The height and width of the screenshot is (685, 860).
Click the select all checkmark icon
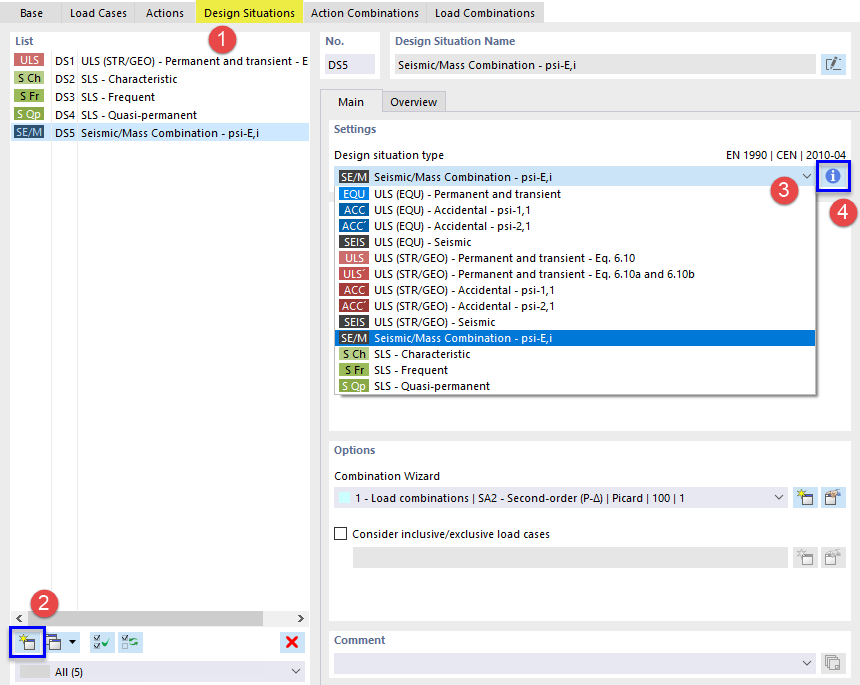[x=101, y=642]
